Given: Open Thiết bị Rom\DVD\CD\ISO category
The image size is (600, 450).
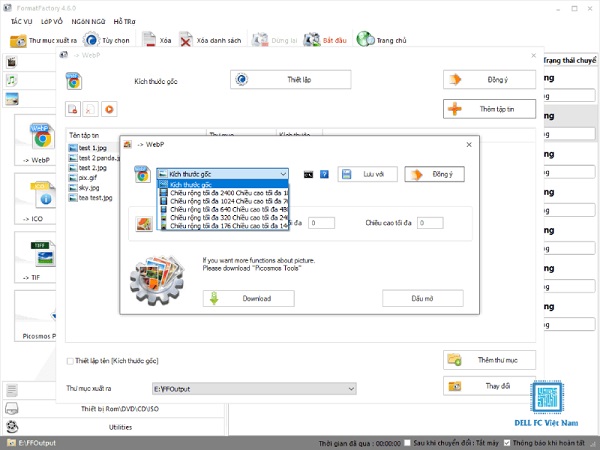Looking at the screenshot, I should (x=120, y=409).
